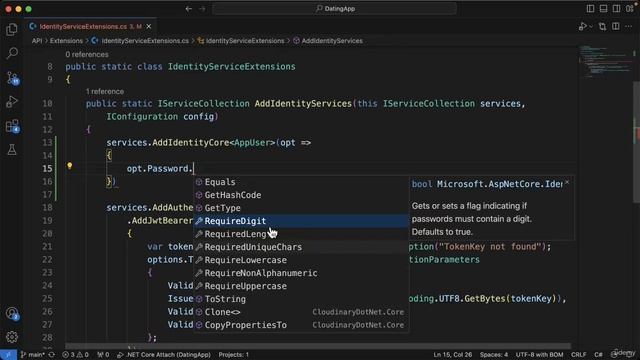This screenshot has height=360, width=640.
Task: Open the Explorer view in activity bar
Action: pyautogui.click(x=12, y=29)
